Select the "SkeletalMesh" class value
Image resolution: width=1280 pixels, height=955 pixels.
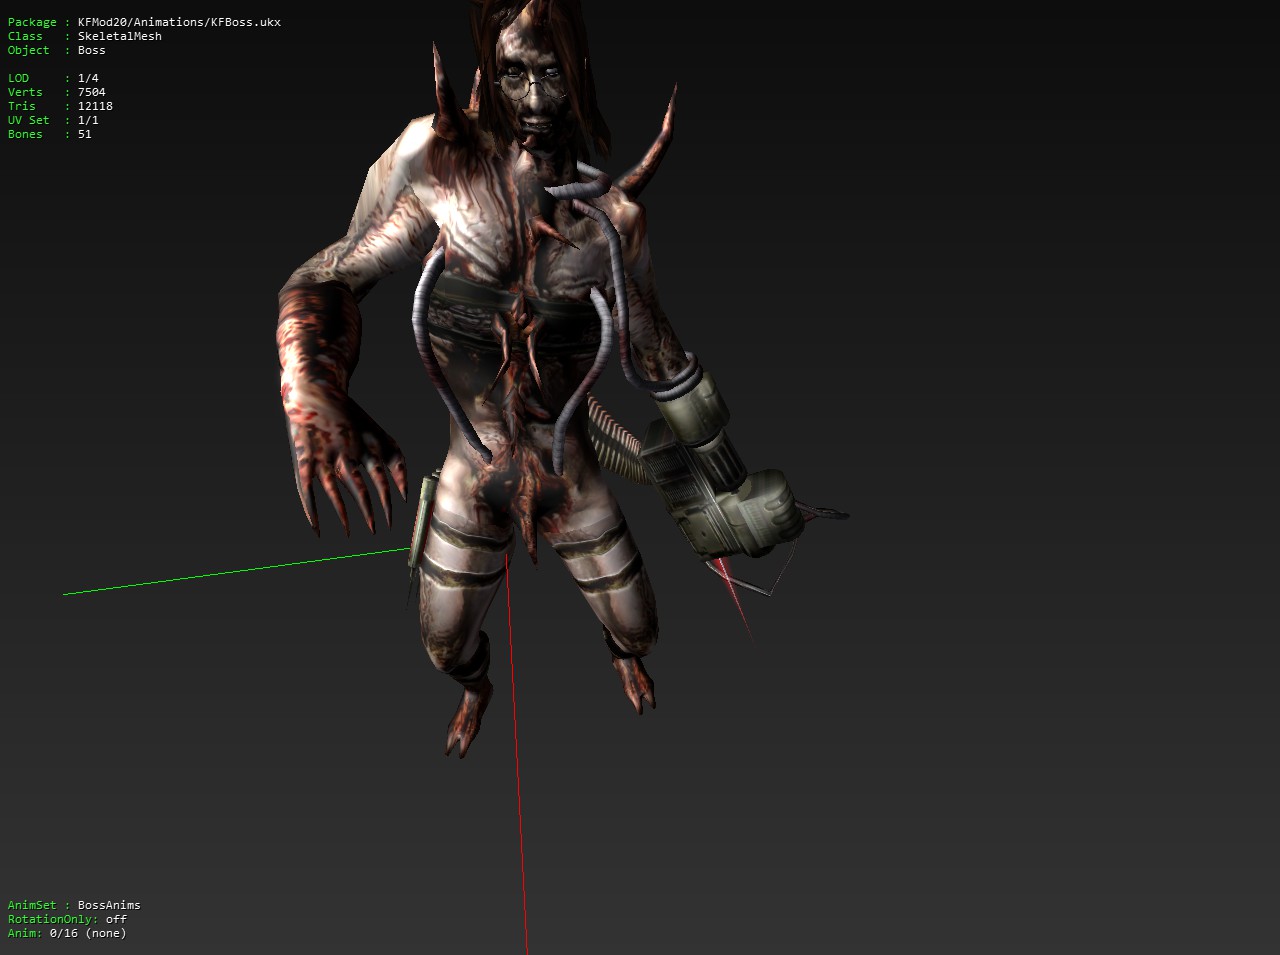(120, 36)
